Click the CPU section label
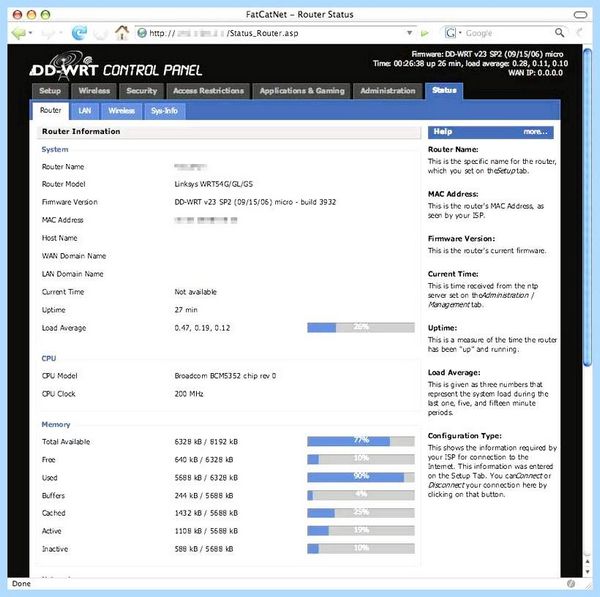The image size is (600, 597). tap(49, 358)
